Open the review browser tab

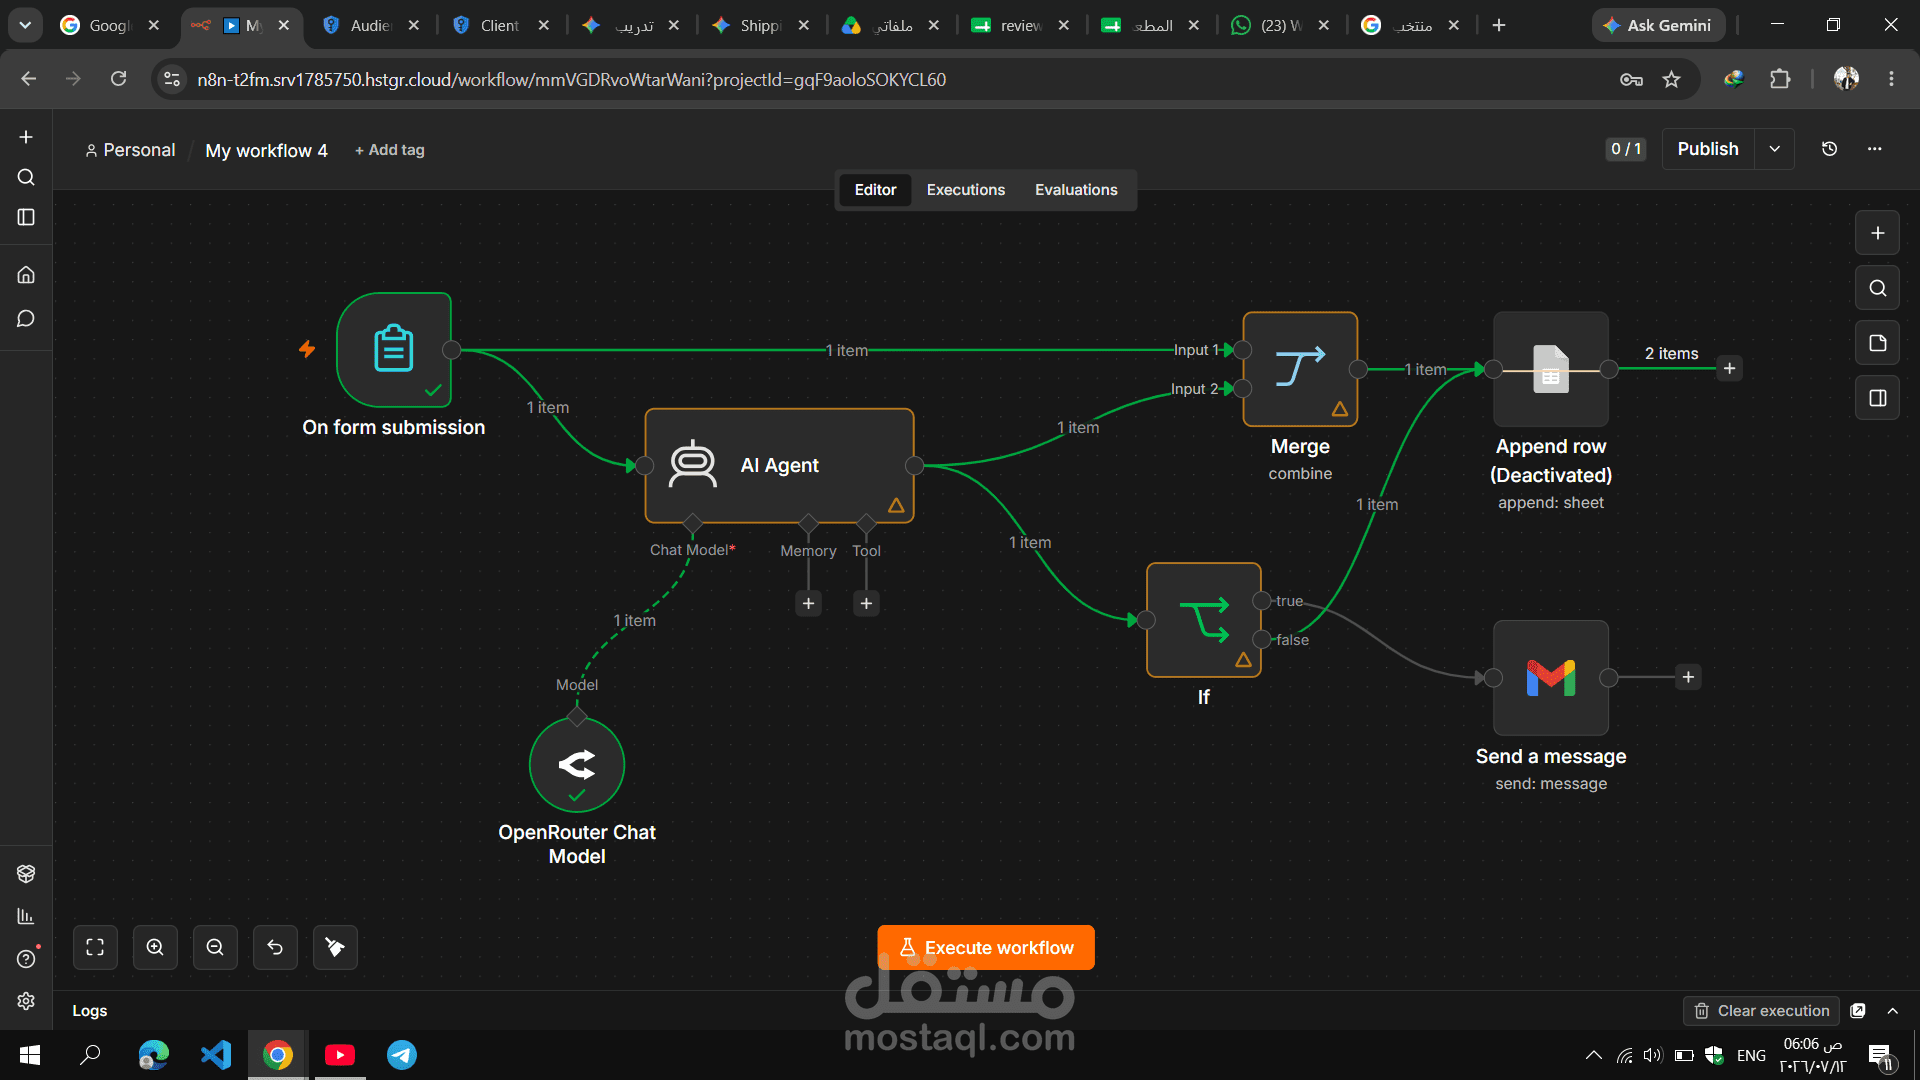click(x=1021, y=25)
